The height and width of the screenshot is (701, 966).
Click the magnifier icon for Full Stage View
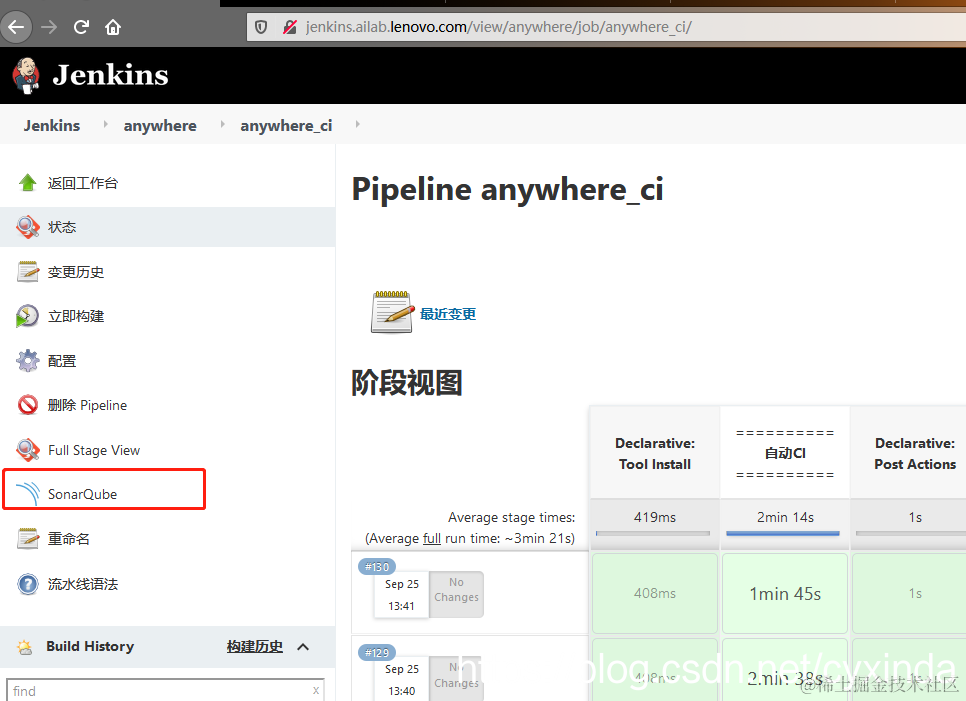[28, 450]
